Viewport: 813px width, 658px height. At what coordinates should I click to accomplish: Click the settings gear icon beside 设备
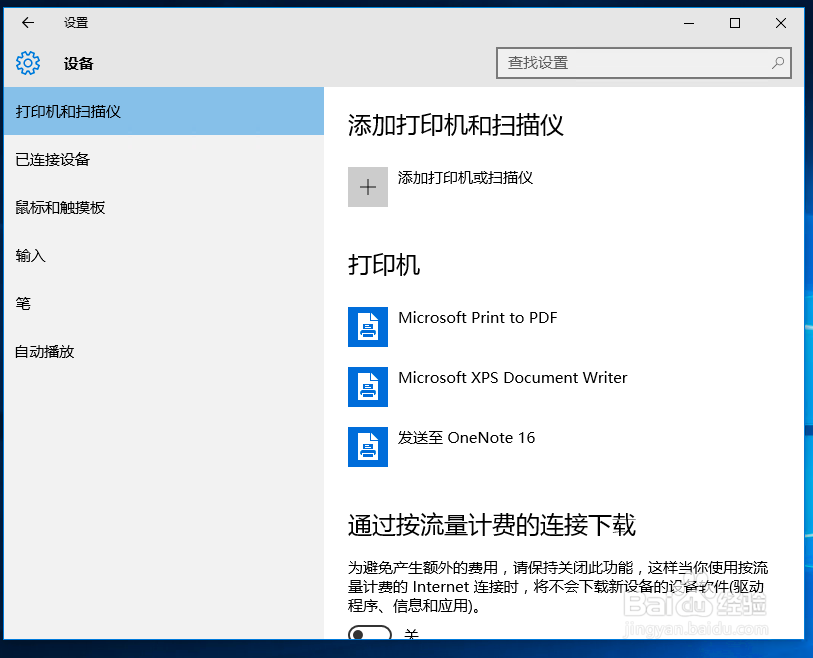click(x=28, y=63)
